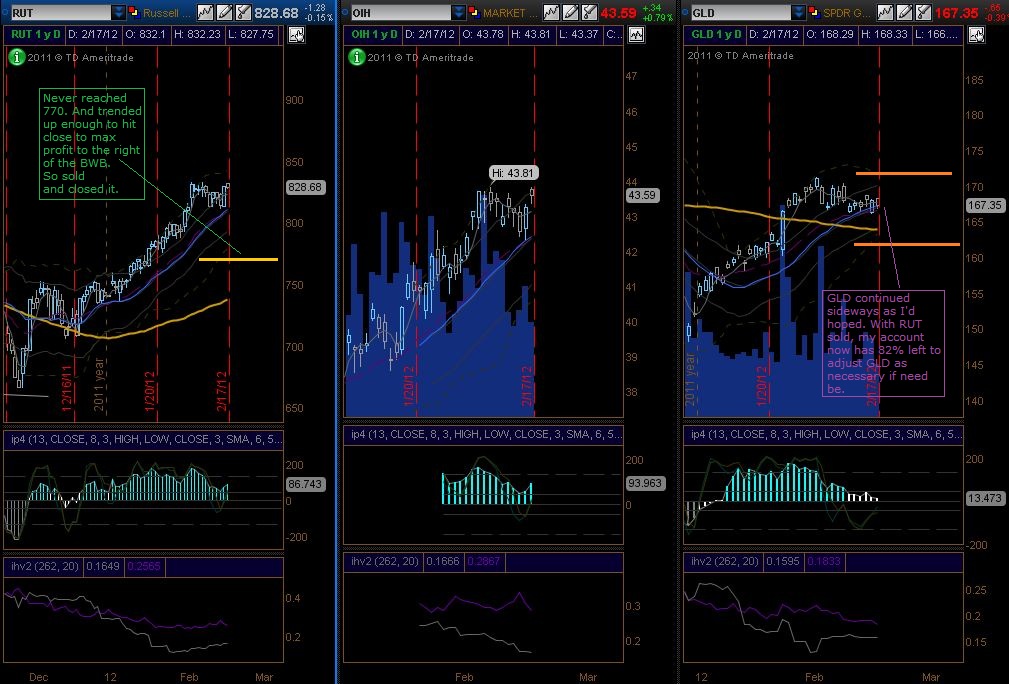The image size is (1009, 684).
Task: Click the 0.1595 ihv2 value in GLD panel
Action: 782,561
